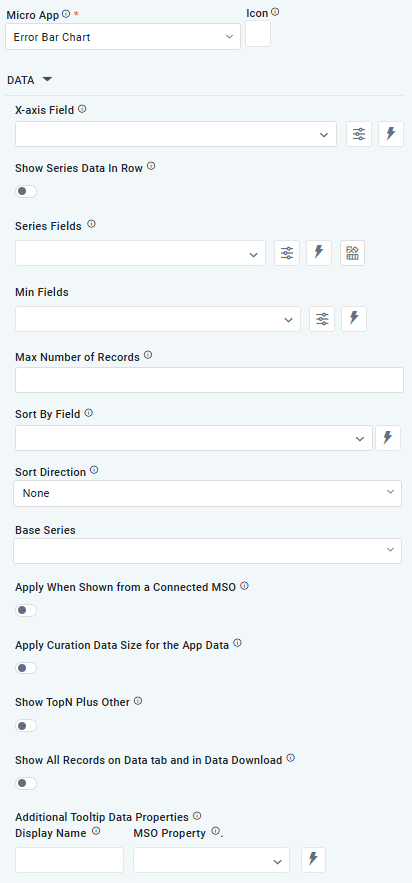
Task: Enable Apply When Shown from Connected MSO
Action: point(26,610)
